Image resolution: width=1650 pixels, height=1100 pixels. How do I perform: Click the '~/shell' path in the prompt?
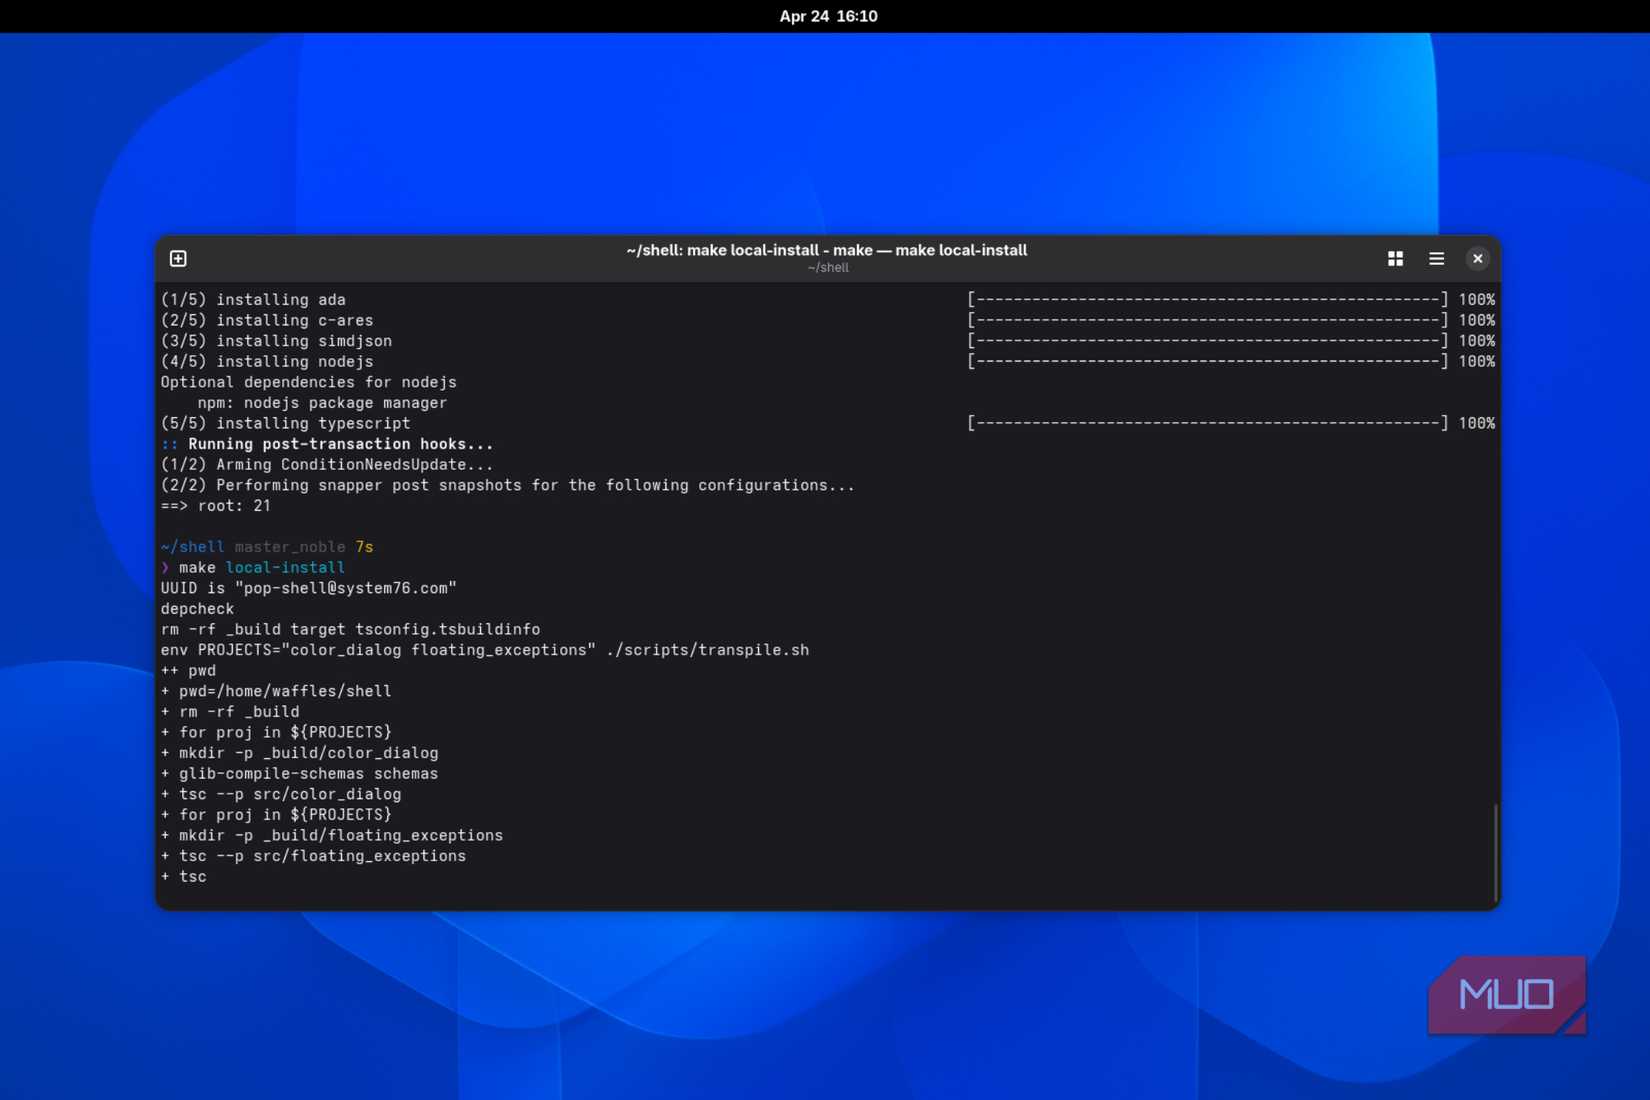click(x=192, y=547)
